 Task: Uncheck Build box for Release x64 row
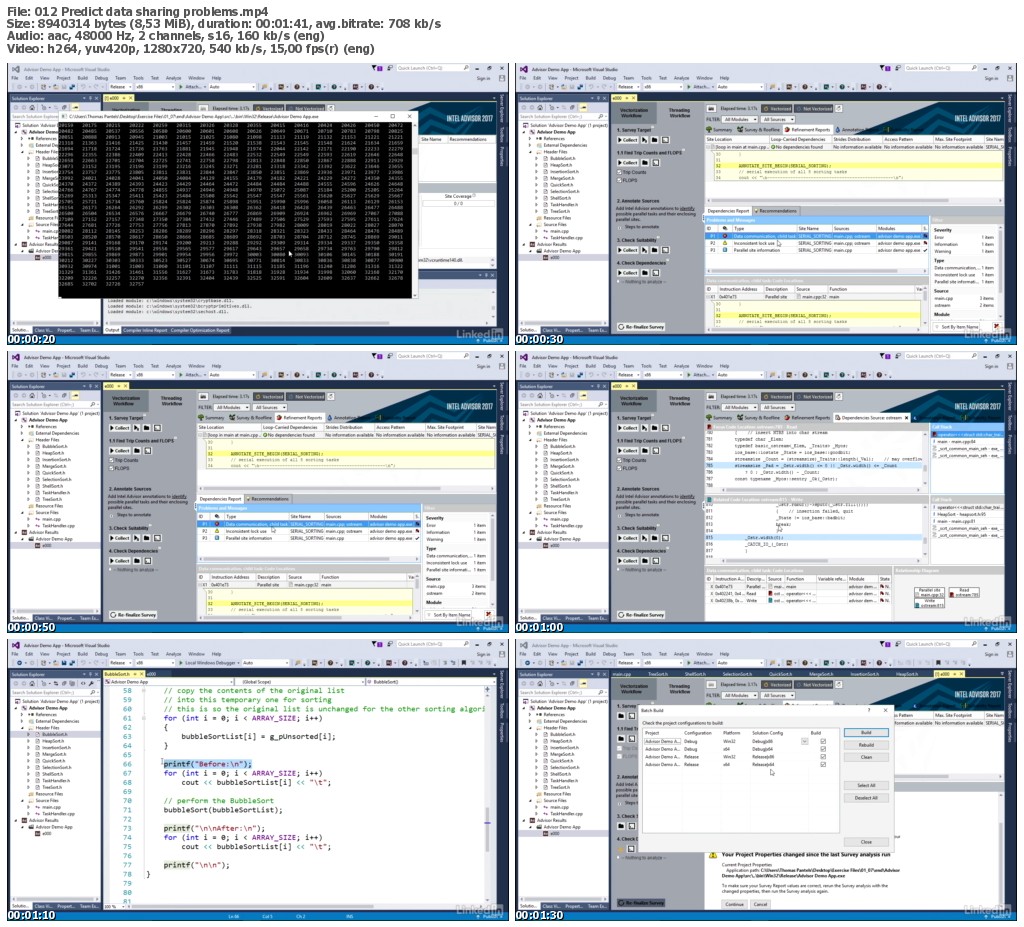pyautogui.click(x=823, y=764)
